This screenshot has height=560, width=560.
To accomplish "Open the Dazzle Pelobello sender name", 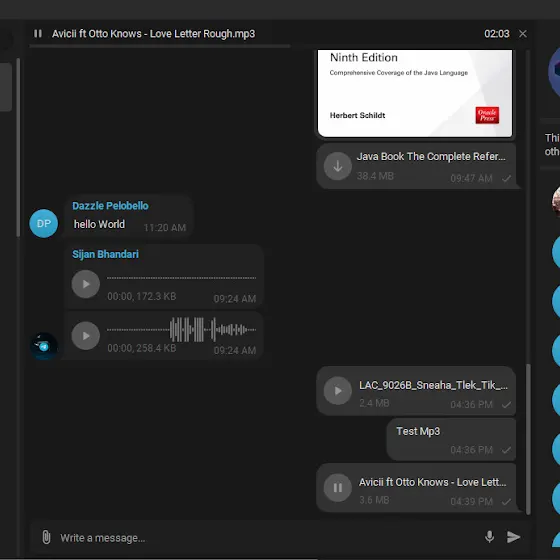I will pos(110,206).
